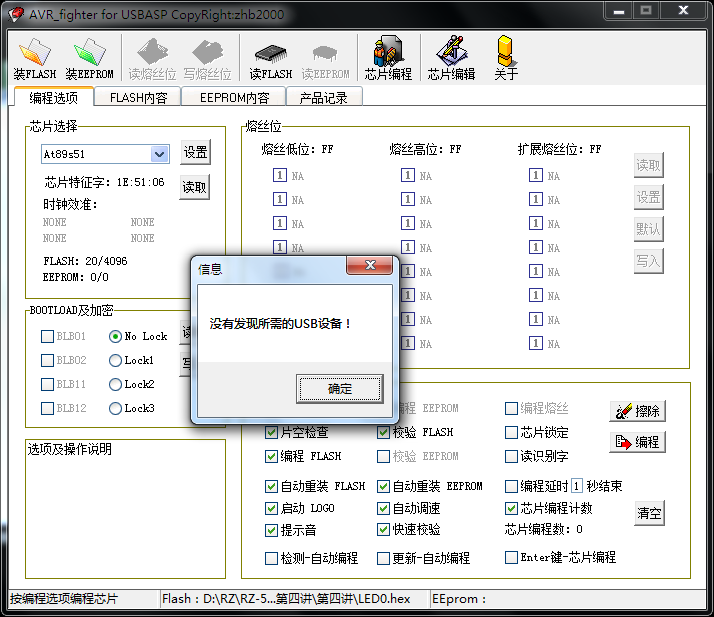This screenshot has height=617, width=714.
Task: Select the Lock1 radio button
Action: pyautogui.click(x=115, y=361)
